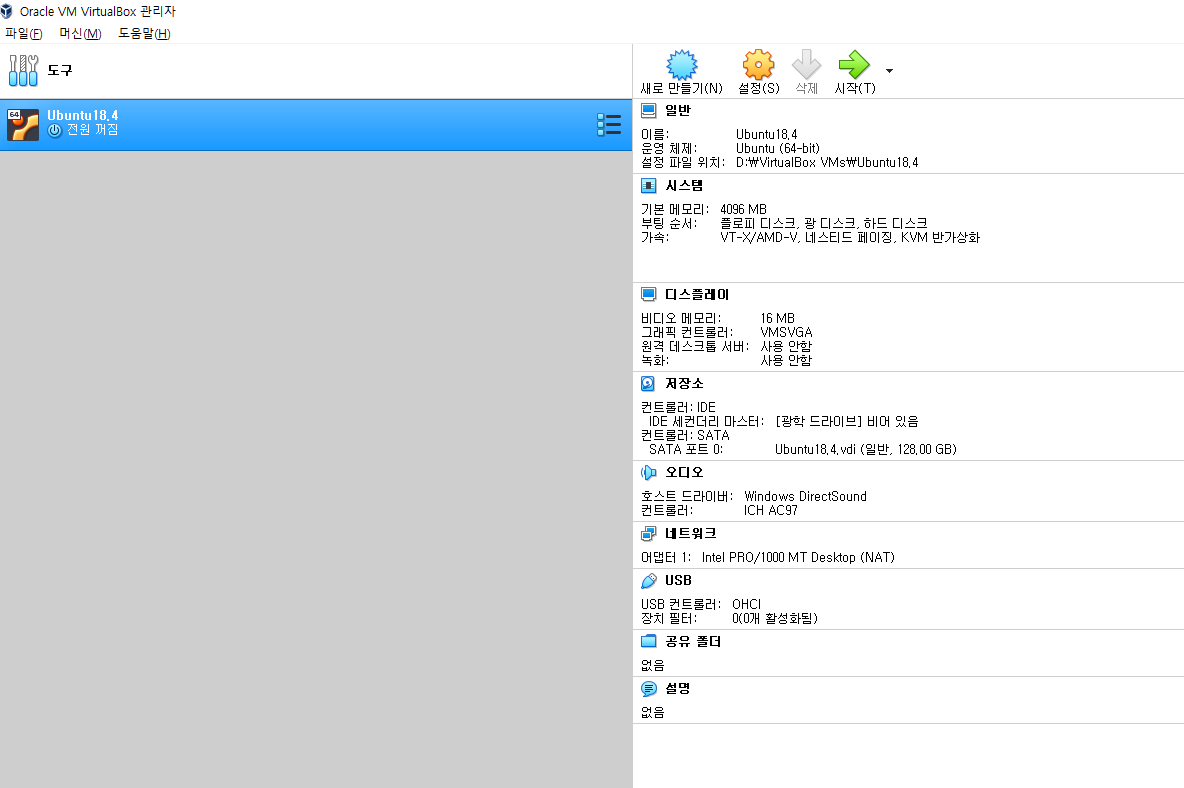Click the USB section icon
1184x788 pixels.
pos(649,580)
